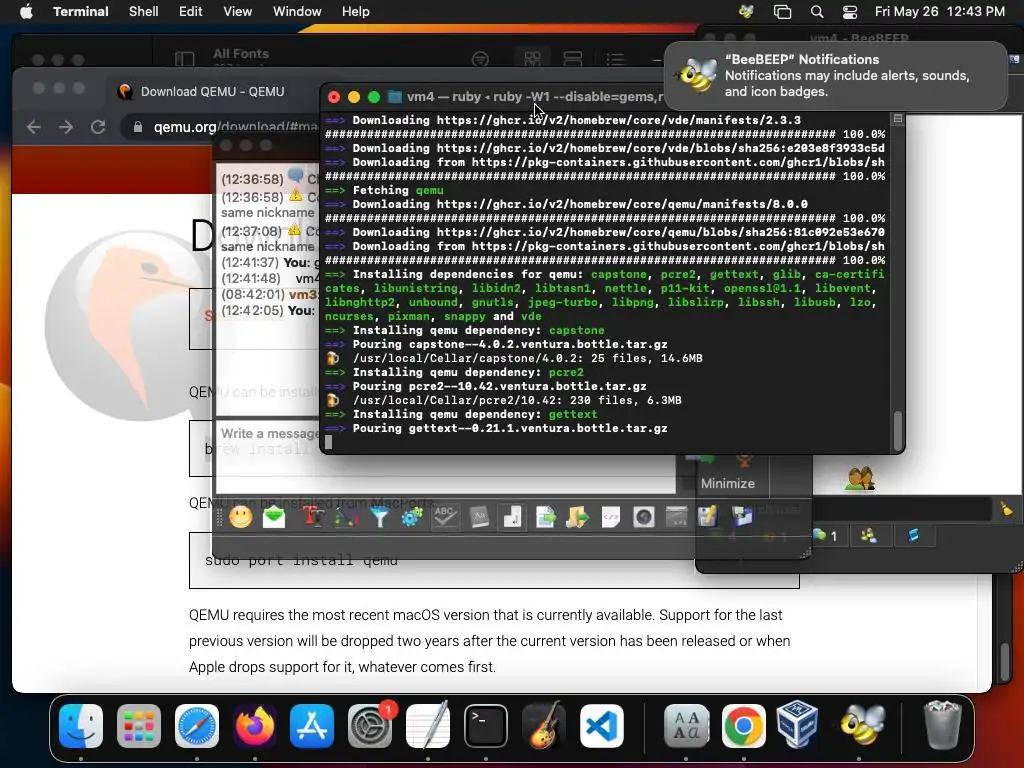Screen dimensions: 1024x768
Task: Click Minimize label in BeeBEEP window
Action: point(728,483)
